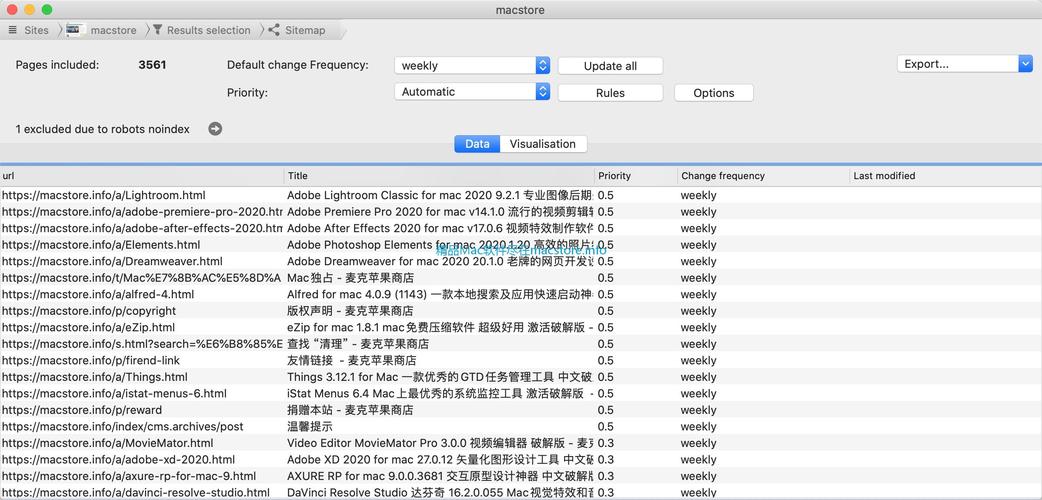
Task: Open the Export dropdown
Action: (964, 64)
